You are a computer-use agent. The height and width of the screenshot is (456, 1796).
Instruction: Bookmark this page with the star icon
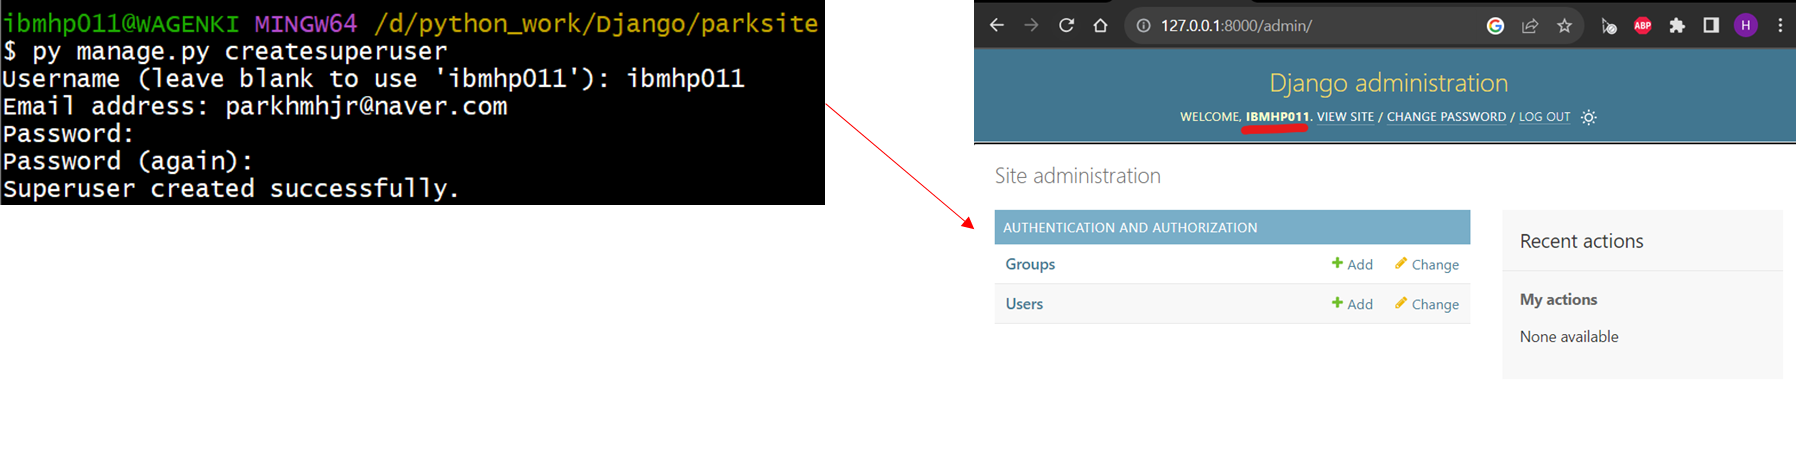click(x=1564, y=26)
